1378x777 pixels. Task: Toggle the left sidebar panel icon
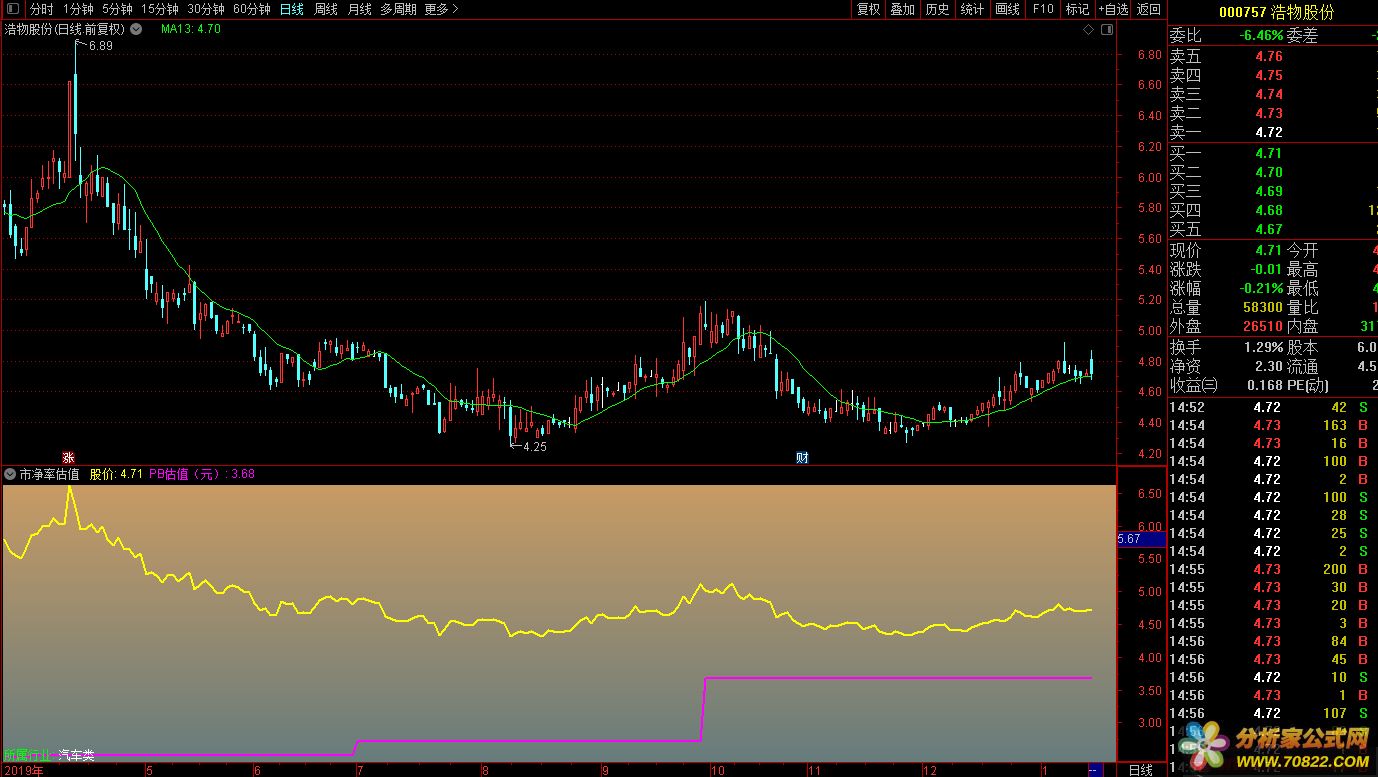coord(12,10)
